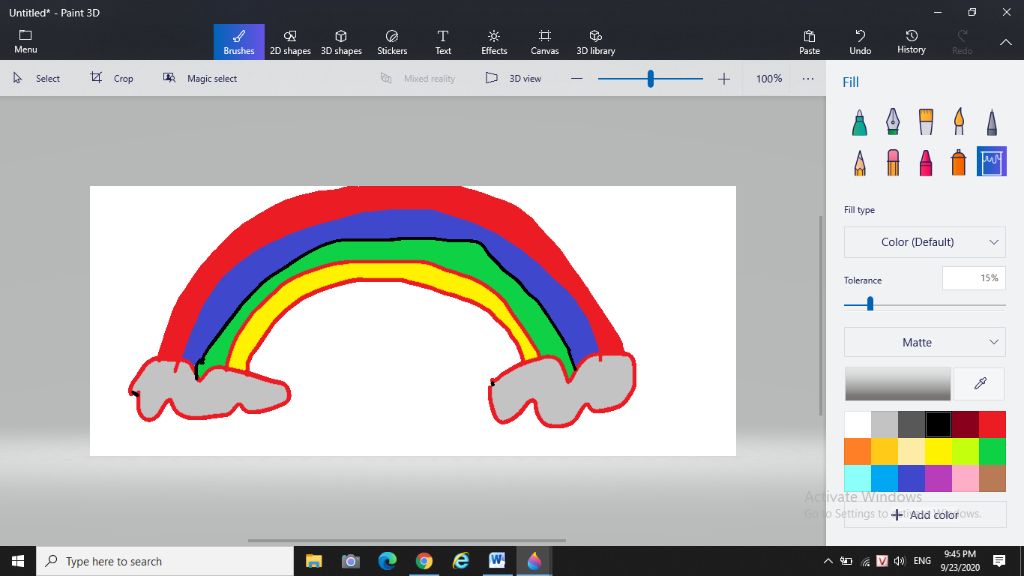Open the more options ellipsis
This screenshot has height=576, width=1024.
tap(808, 79)
